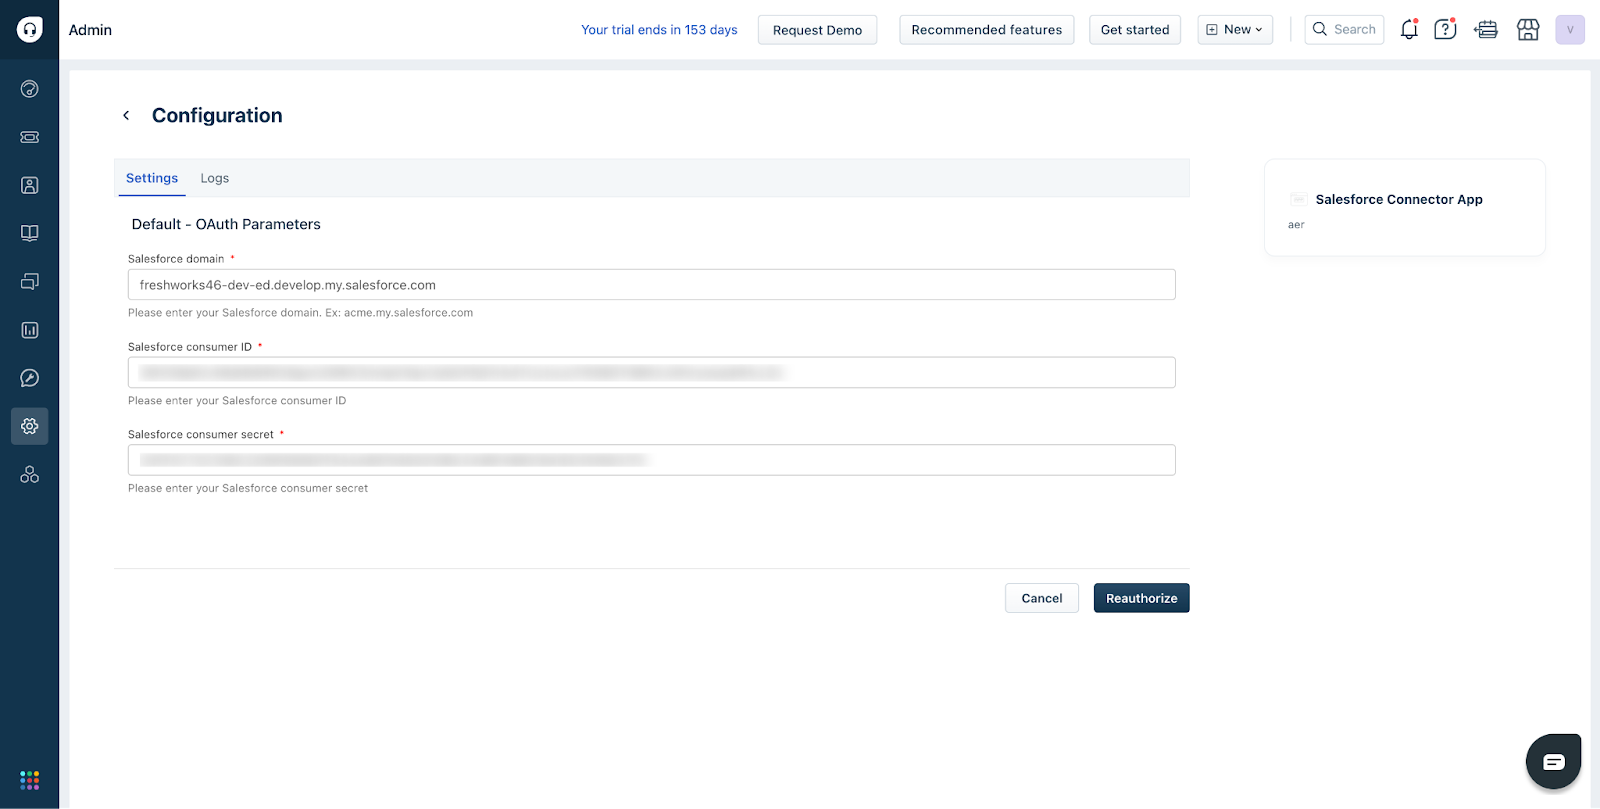Click the Search box
This screenshot has width=1600, height=809.
coord(1344,30)
